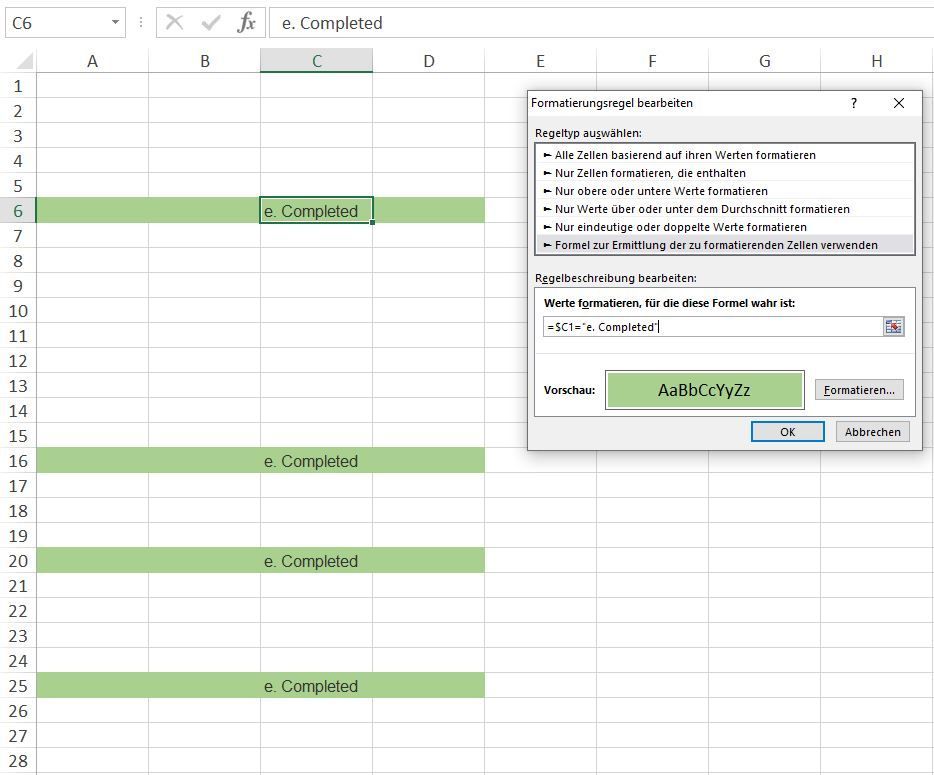The height and width of the screenshot is (775, 934).
Task: Select 'Nur Zellen formatieren, die enthalten'
Action: tap(725, 173)
